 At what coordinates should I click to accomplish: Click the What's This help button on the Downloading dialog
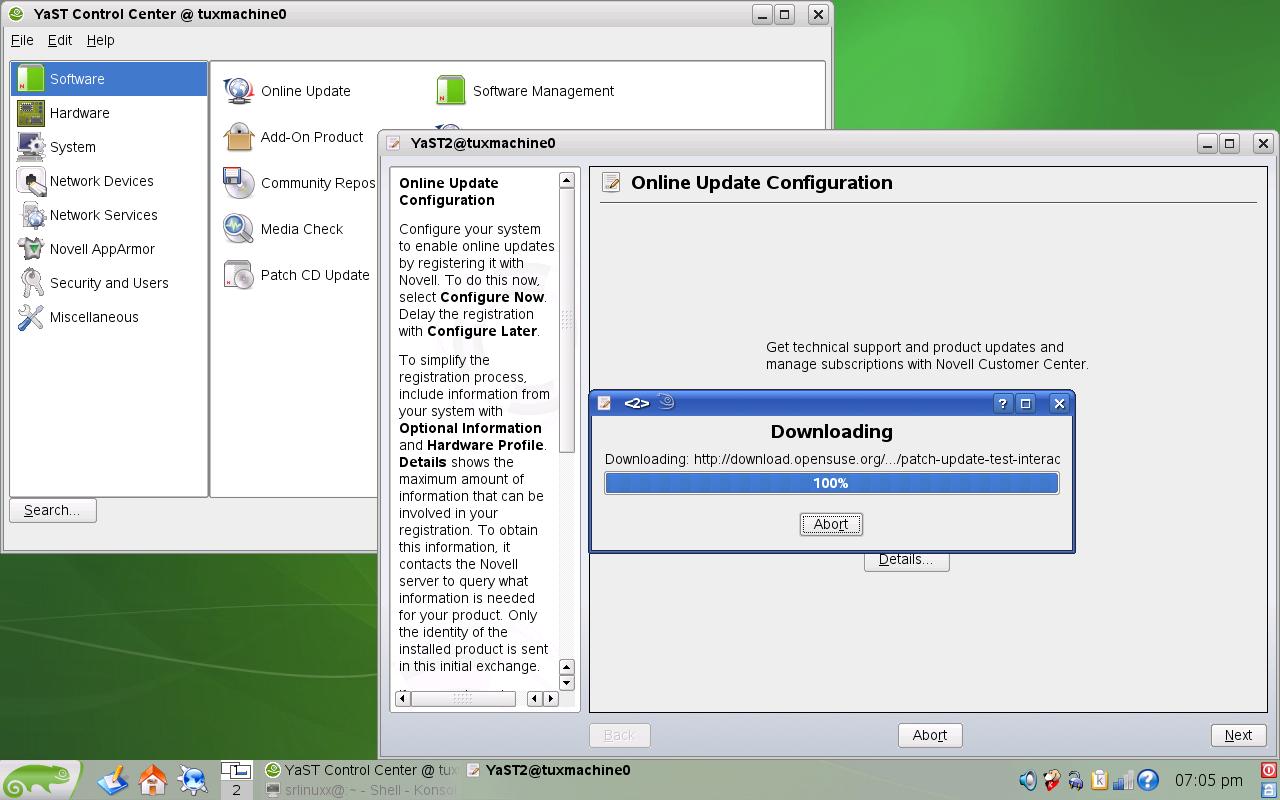(x=1002, y=403)
